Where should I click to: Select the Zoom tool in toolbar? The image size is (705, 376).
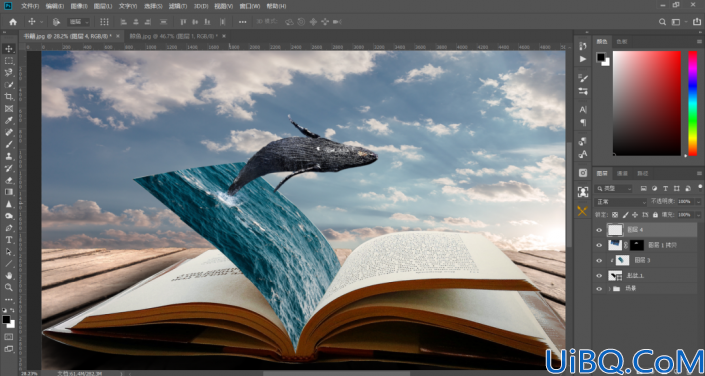tap(9, 287)
